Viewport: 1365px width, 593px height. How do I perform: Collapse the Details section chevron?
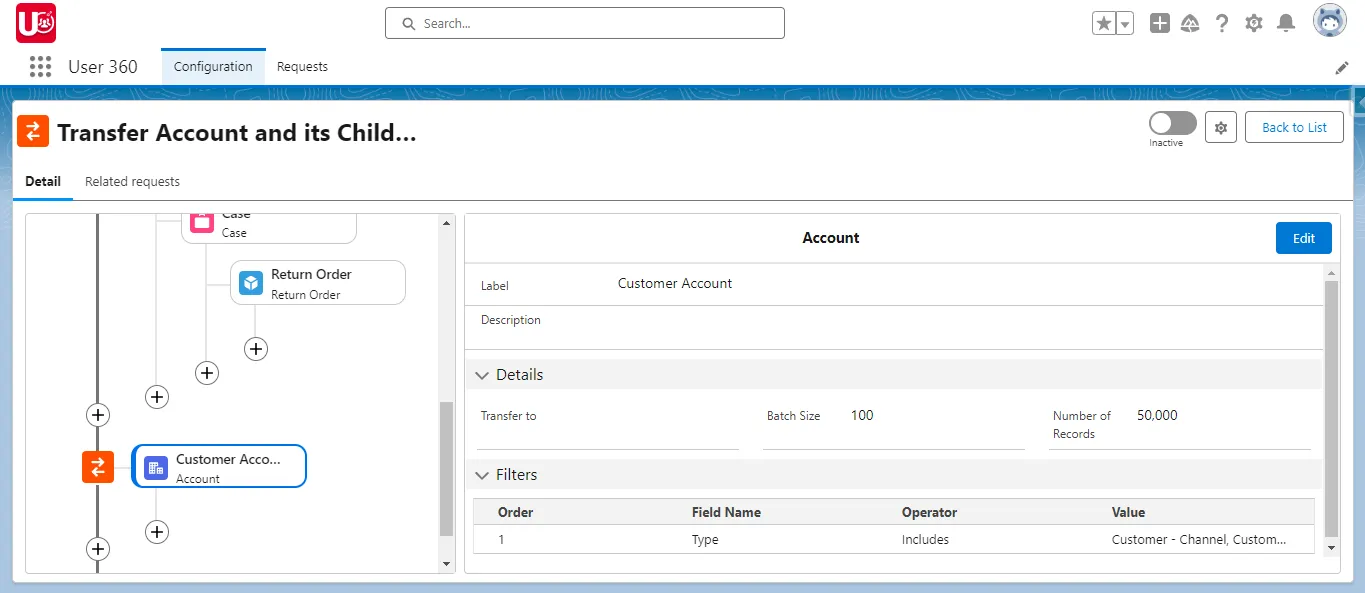[483, 375]
